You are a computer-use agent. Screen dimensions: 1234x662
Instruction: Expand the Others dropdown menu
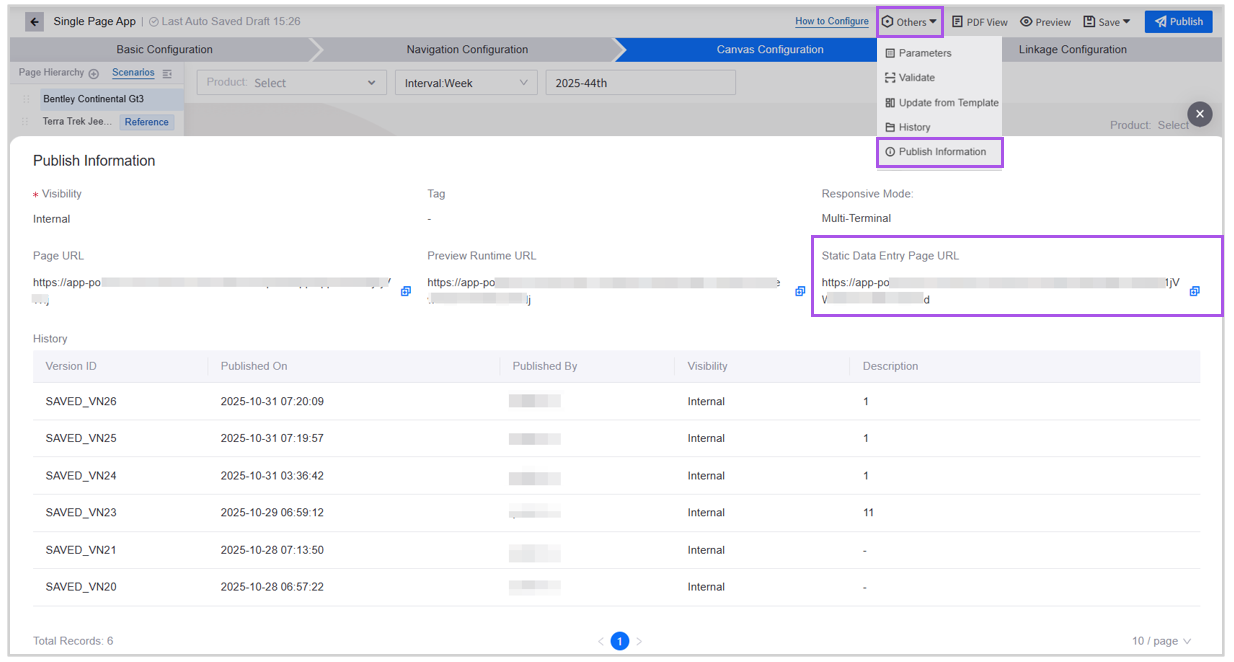[910, 22]
